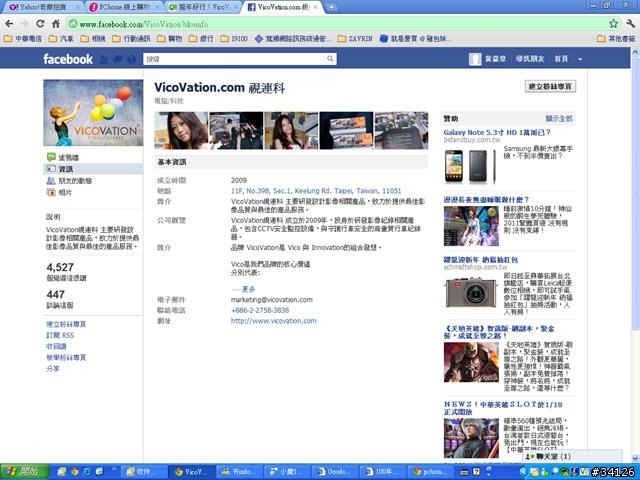Image resolution: width=640 pixels, height=480 pixels.
Task: Click the VicoVation page profile image
Action: coord(93,113)
